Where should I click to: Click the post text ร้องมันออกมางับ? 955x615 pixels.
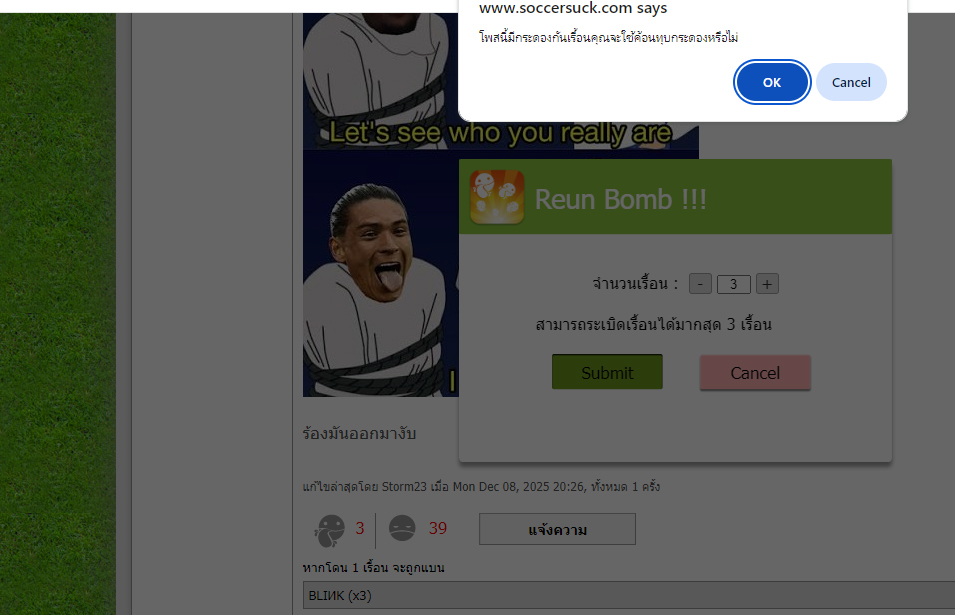359,434
